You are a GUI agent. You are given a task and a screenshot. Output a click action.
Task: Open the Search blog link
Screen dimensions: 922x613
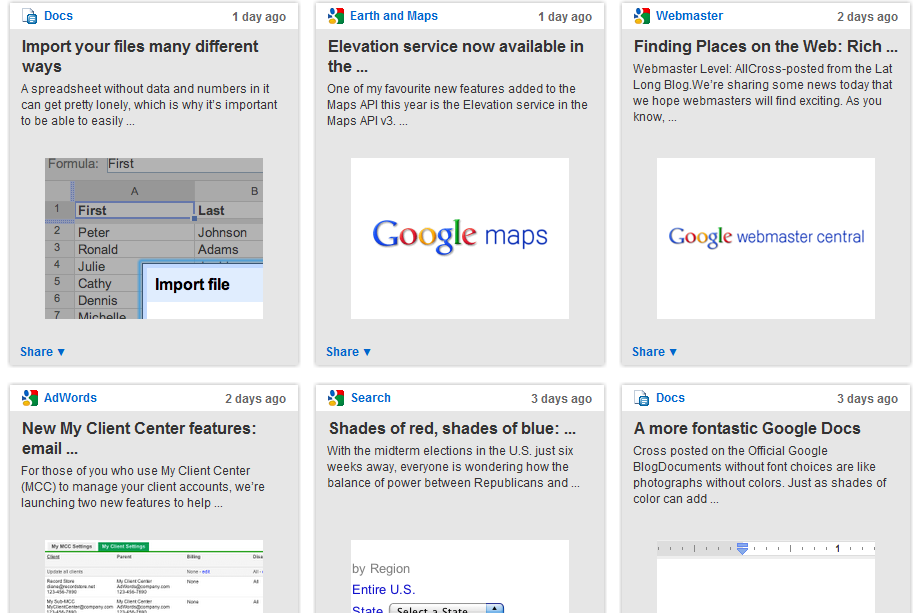pyautogui.click(x=370, y=398)
